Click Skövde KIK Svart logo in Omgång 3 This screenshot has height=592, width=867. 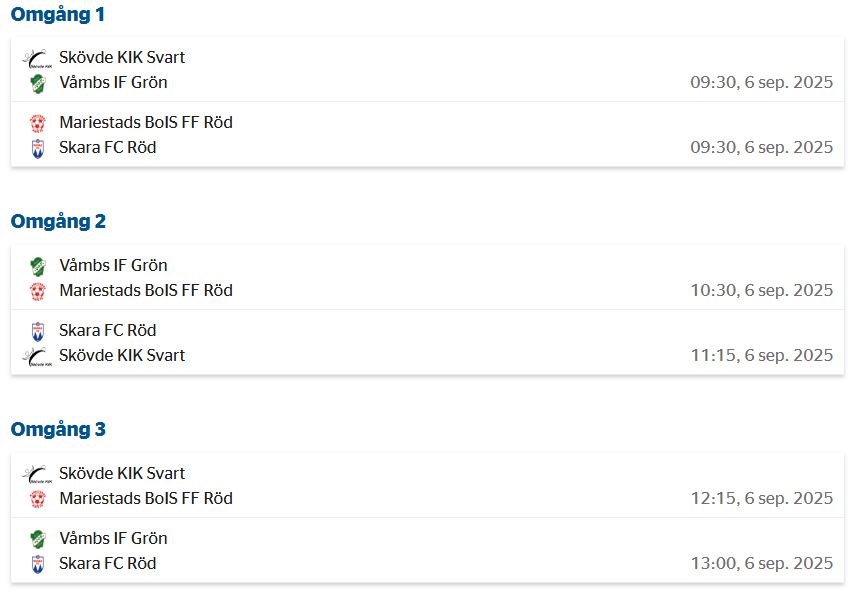(37, 474)
